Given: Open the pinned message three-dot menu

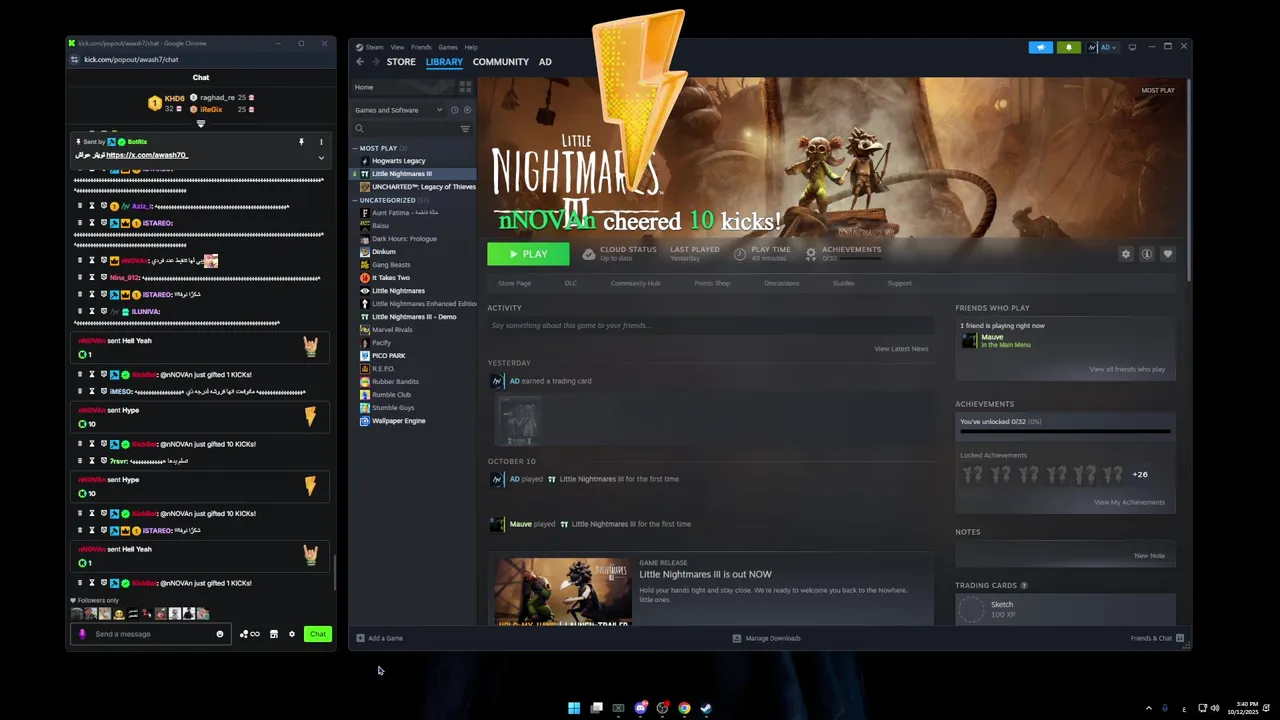Looking at the screenshot, I should click(x=321, y=142).
